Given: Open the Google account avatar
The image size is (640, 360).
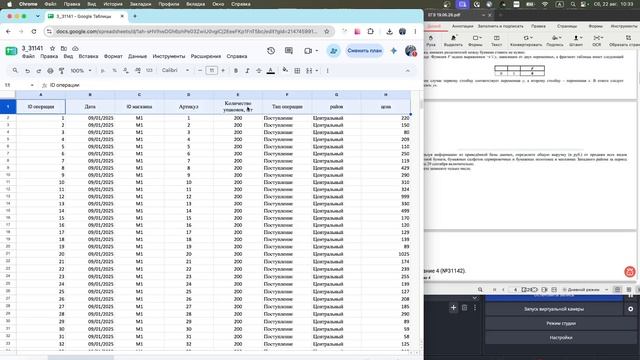Looking at the screenshot, I should (410, 51).
